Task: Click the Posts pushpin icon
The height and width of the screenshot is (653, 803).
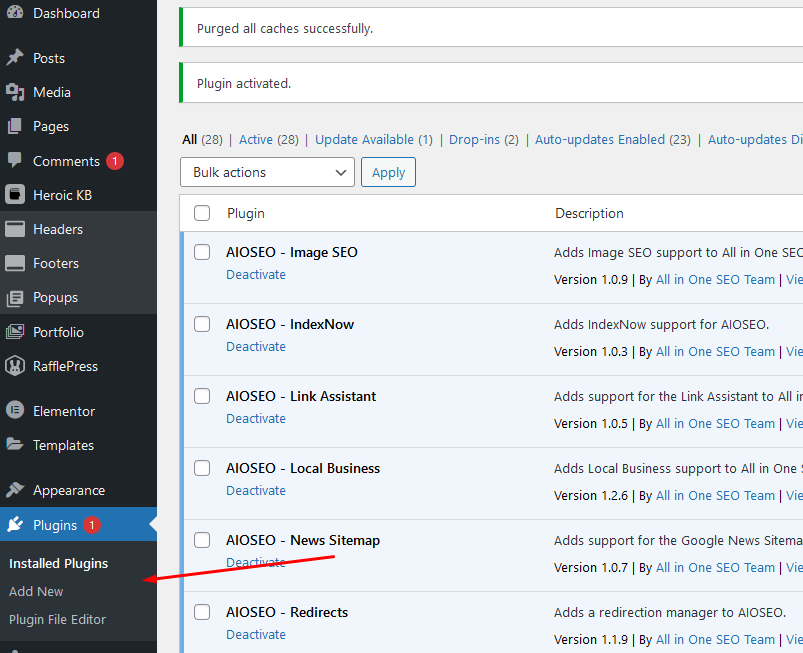Action: pos(15,58)
